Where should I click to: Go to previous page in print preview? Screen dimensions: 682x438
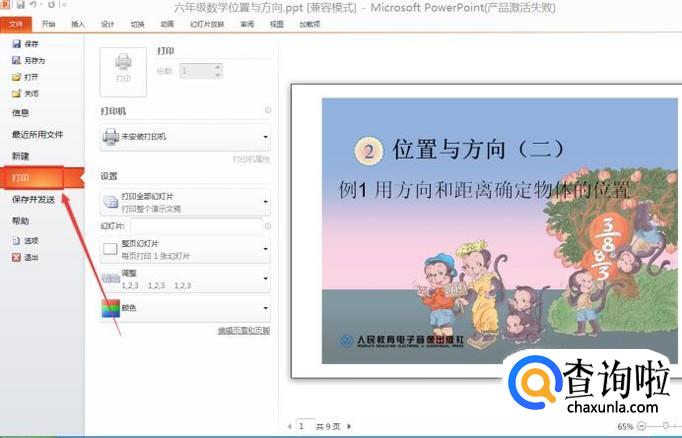(x=290, y=426)
